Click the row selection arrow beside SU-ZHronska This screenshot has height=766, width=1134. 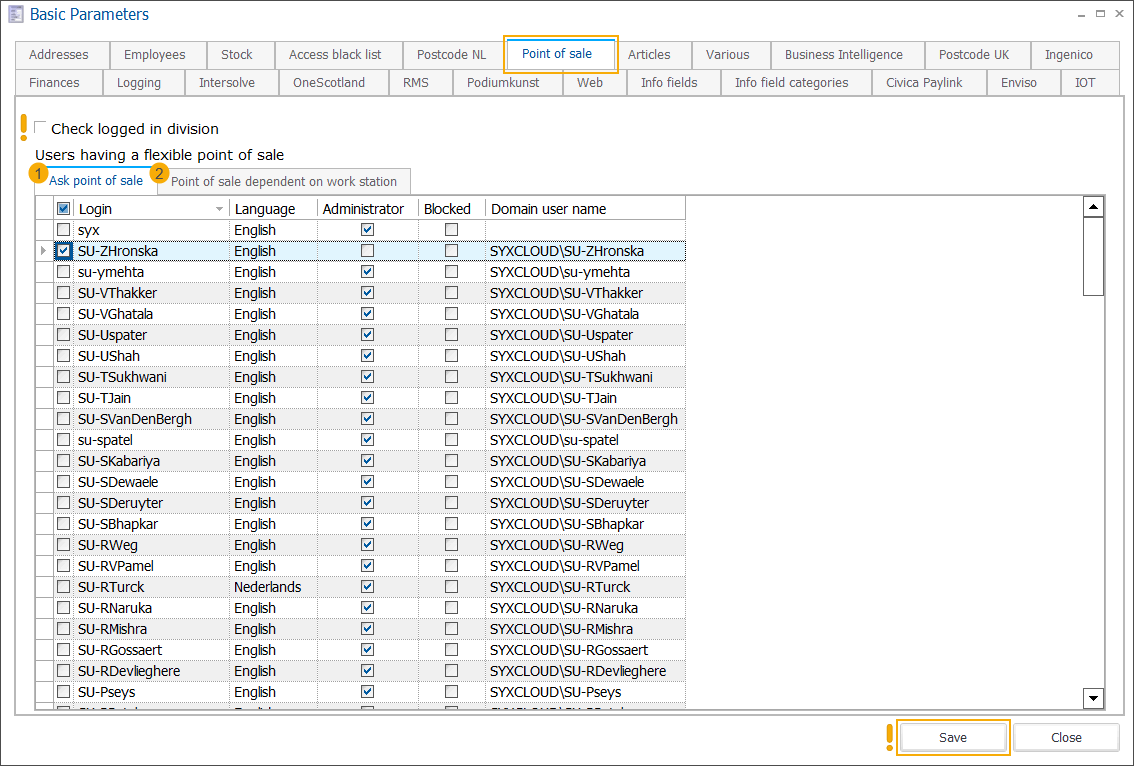(42, 250)
